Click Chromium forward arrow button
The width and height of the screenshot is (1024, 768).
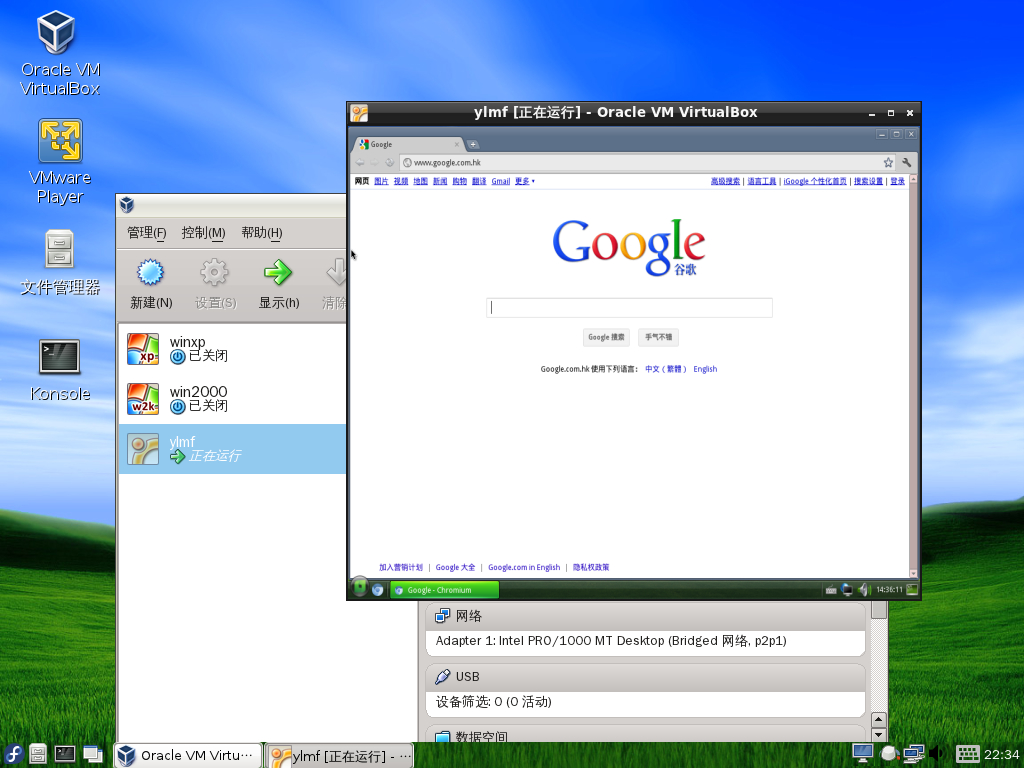(x=375, y=163)
